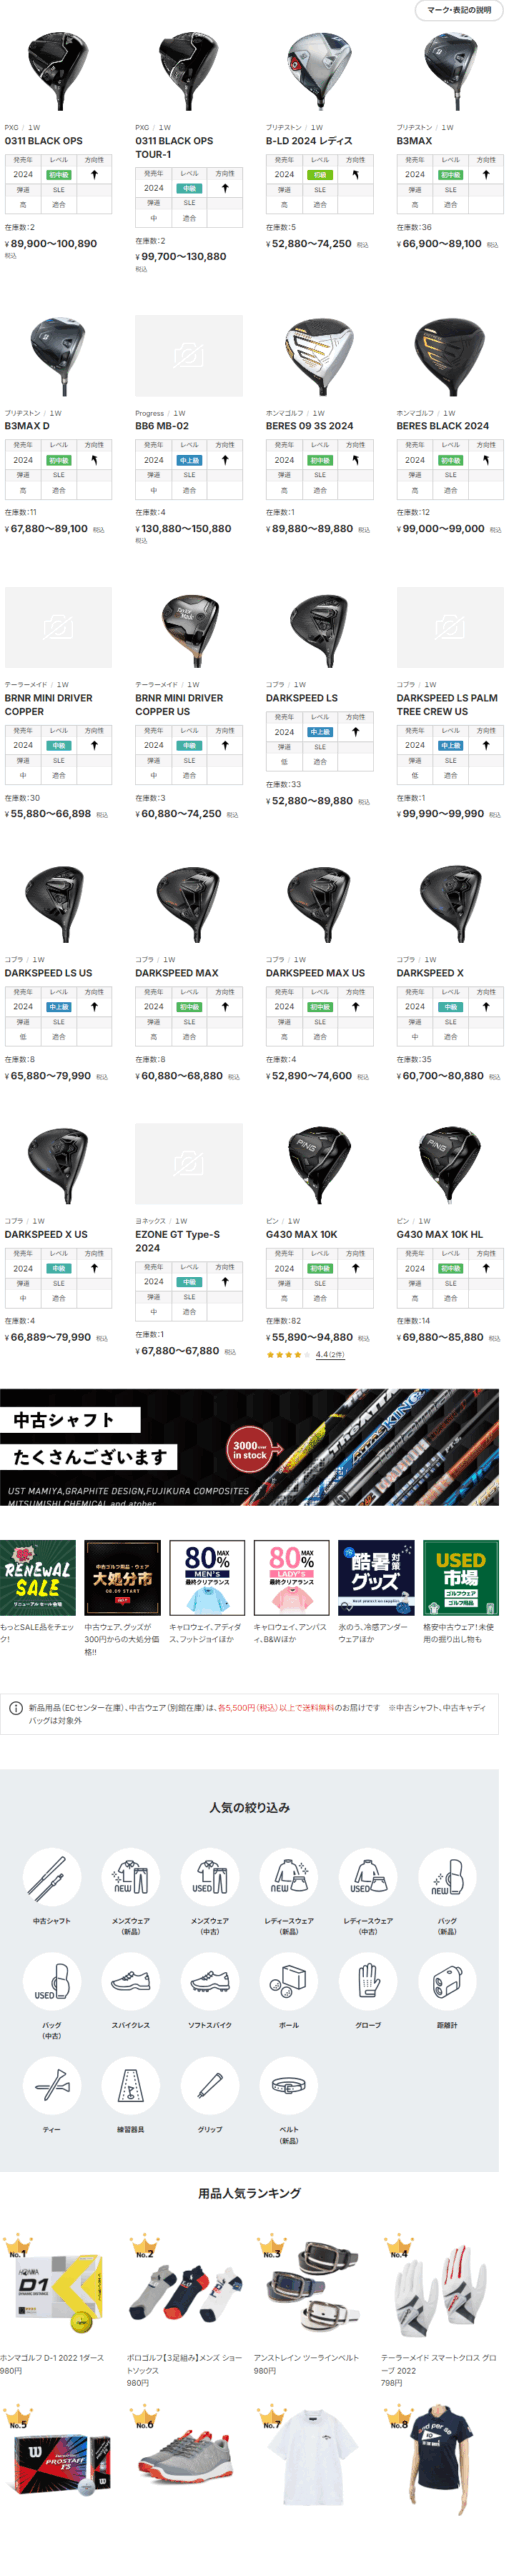
Task: Select the ボール category icon
Action: (289, 1981)
